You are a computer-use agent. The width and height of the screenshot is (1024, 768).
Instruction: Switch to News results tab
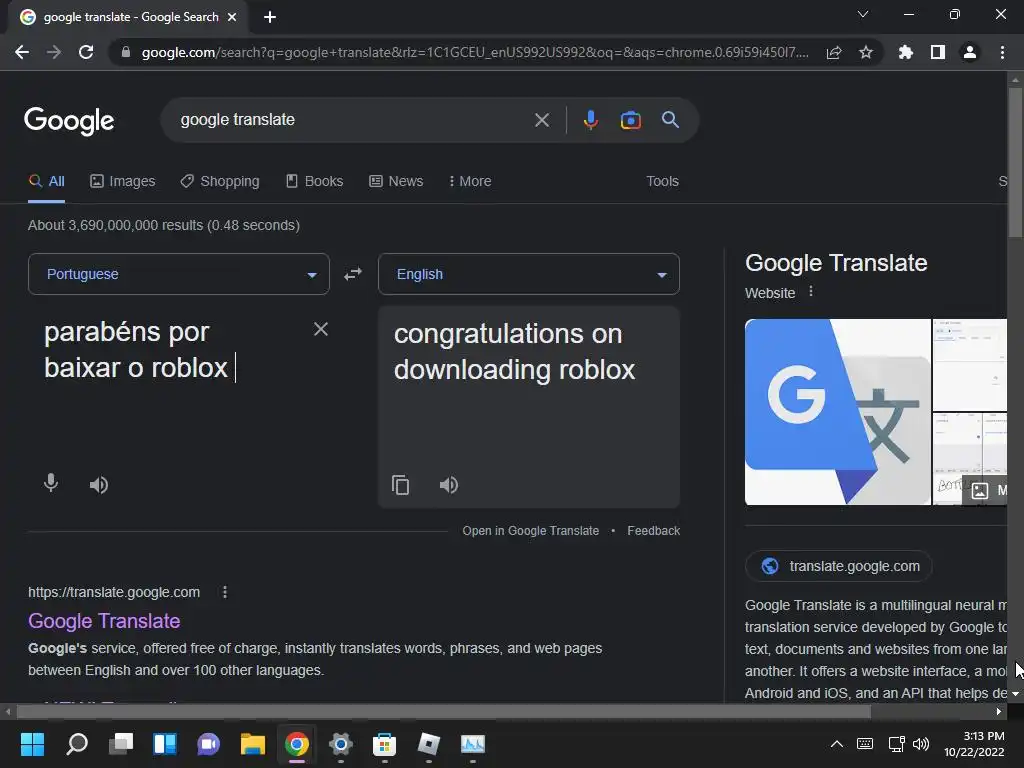point(396,181)
